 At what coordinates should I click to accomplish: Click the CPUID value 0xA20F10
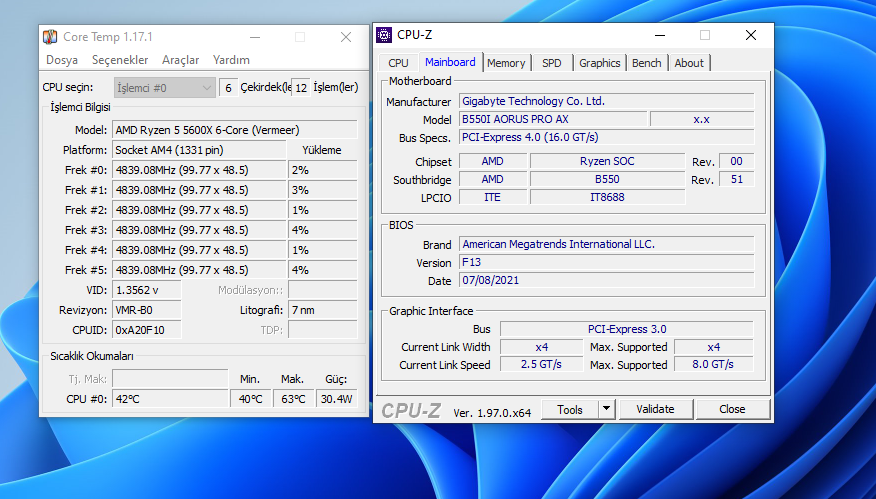pos(147,330)
